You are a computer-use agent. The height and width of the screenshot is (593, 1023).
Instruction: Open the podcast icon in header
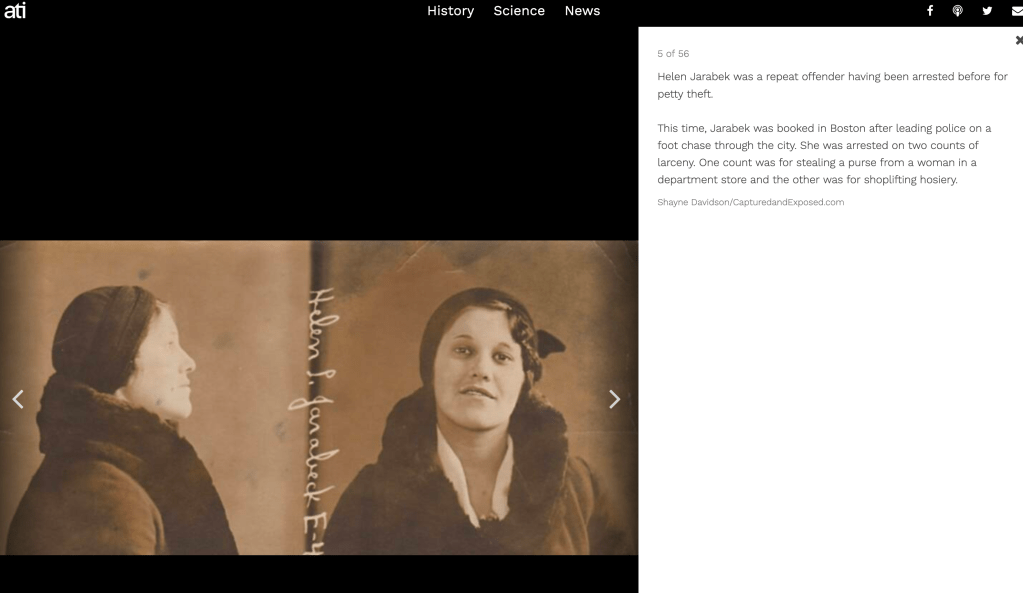957,10
